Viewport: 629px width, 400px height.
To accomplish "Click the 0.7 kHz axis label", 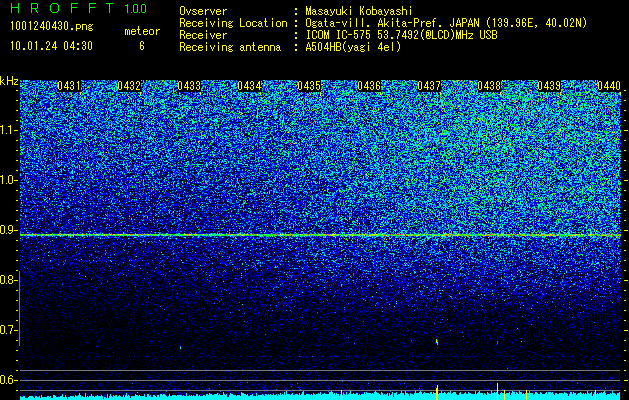I will pyautogui.click(x=8, y=330).
